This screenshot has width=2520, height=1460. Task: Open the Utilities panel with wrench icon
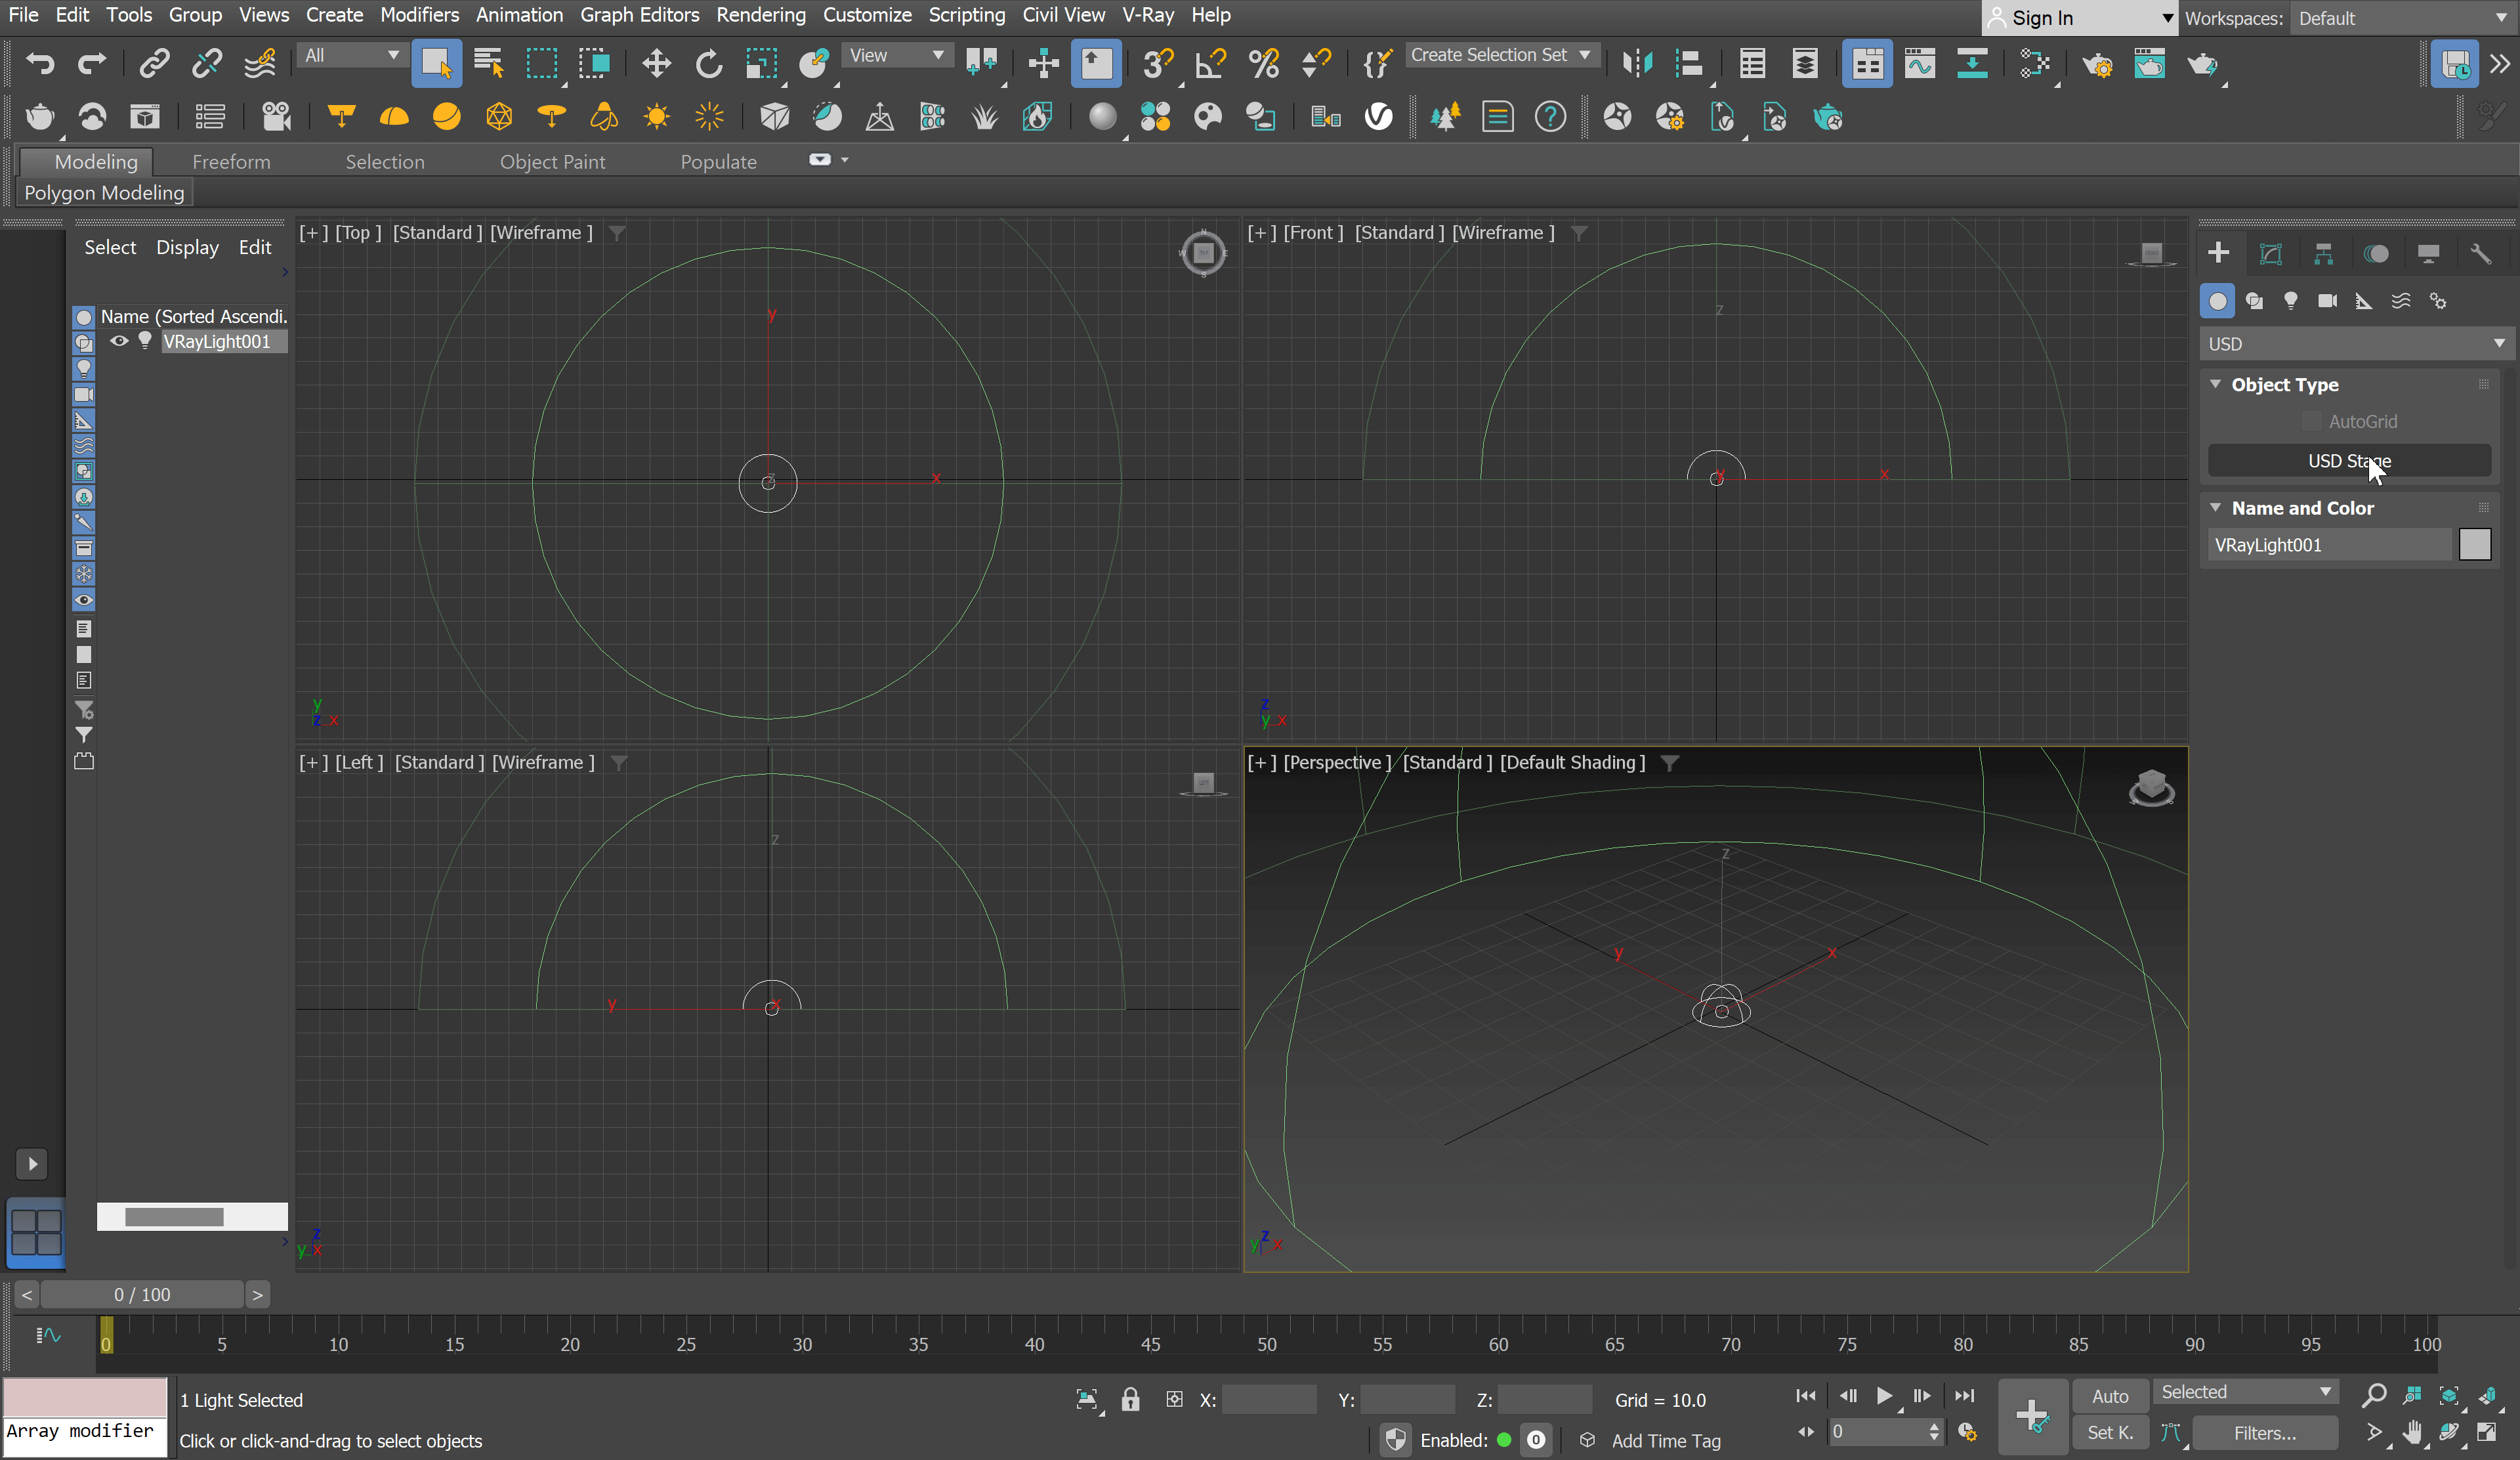pyautogui.click(x=2483, y=253)
